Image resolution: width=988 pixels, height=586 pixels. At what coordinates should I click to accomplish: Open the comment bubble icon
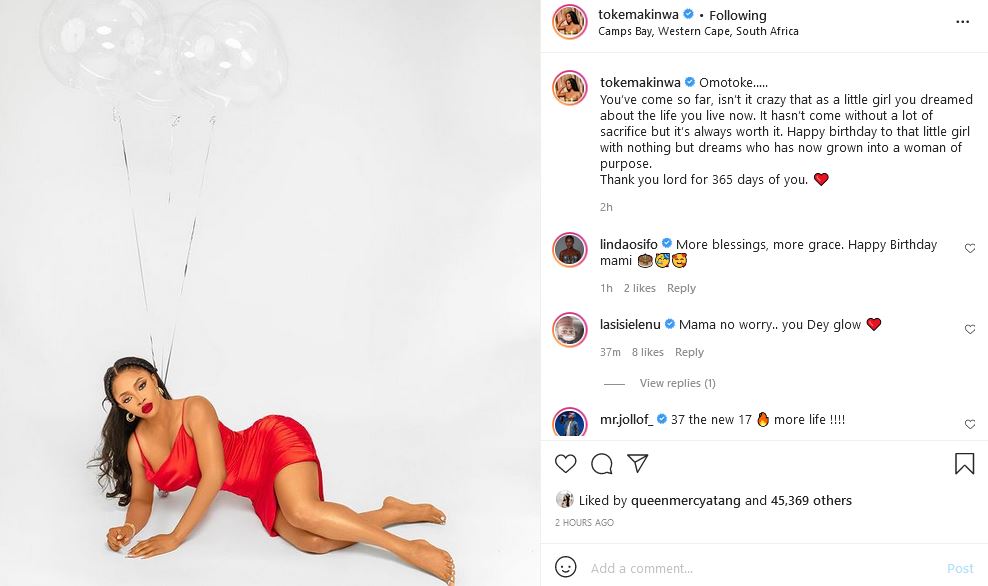pos(602,464)
